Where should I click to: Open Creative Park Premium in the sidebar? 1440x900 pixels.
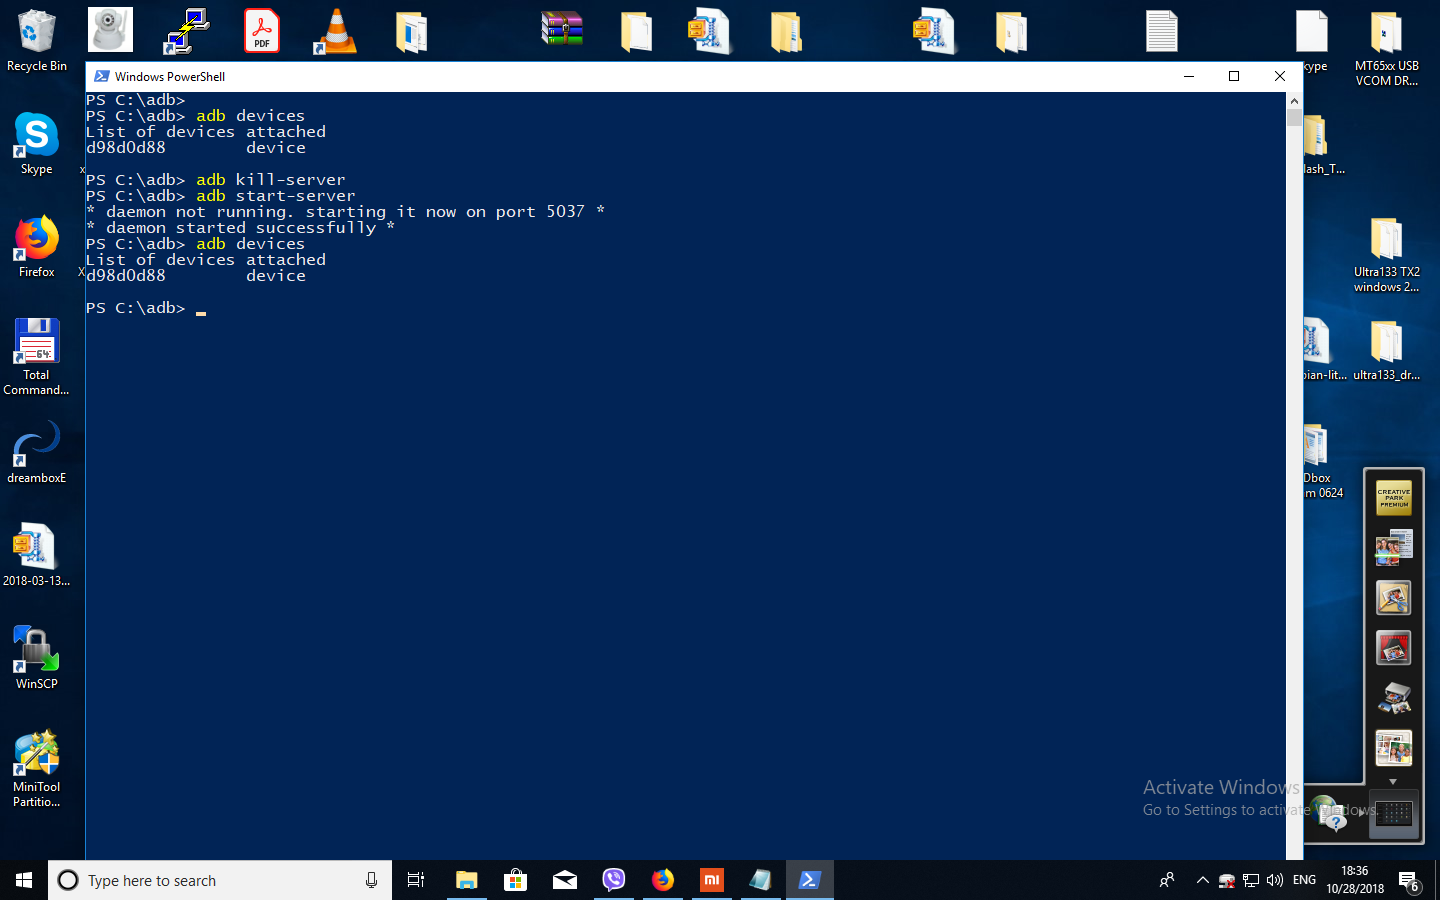pyautogui.click(x=1394, y=497)
